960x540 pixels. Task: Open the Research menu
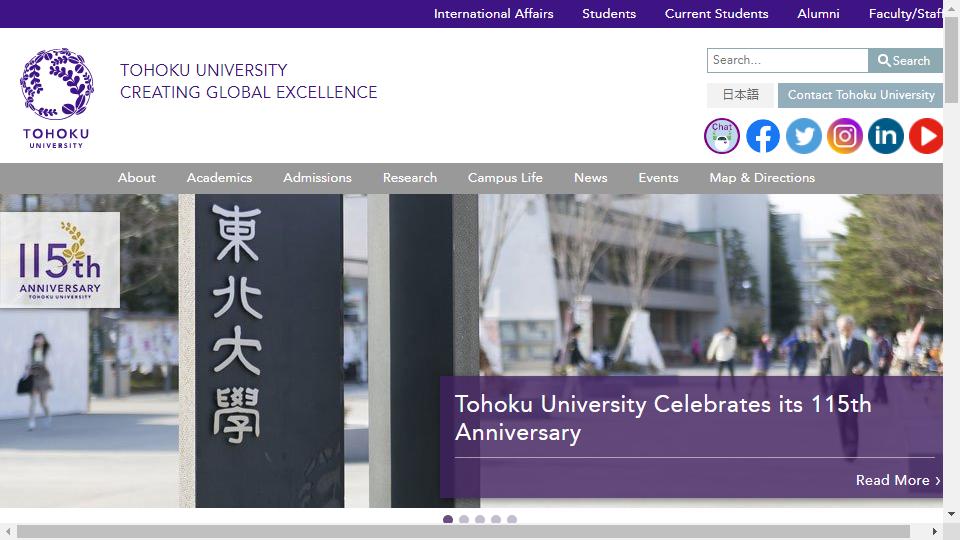[410, 178]
